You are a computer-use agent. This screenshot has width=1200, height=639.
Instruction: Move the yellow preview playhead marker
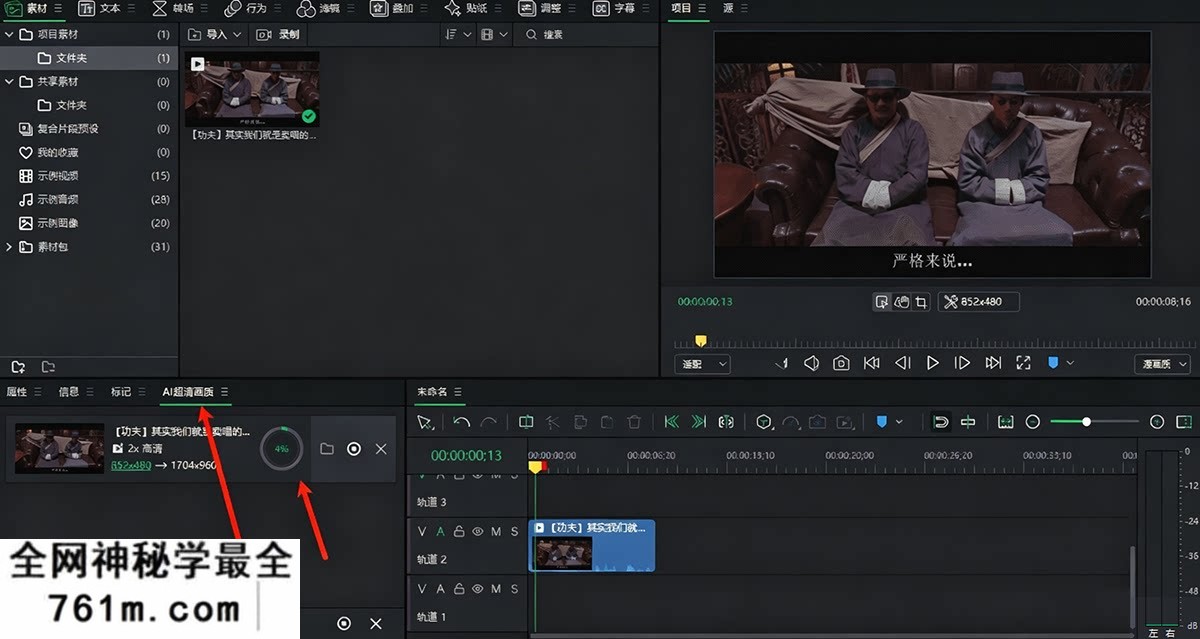700,341
